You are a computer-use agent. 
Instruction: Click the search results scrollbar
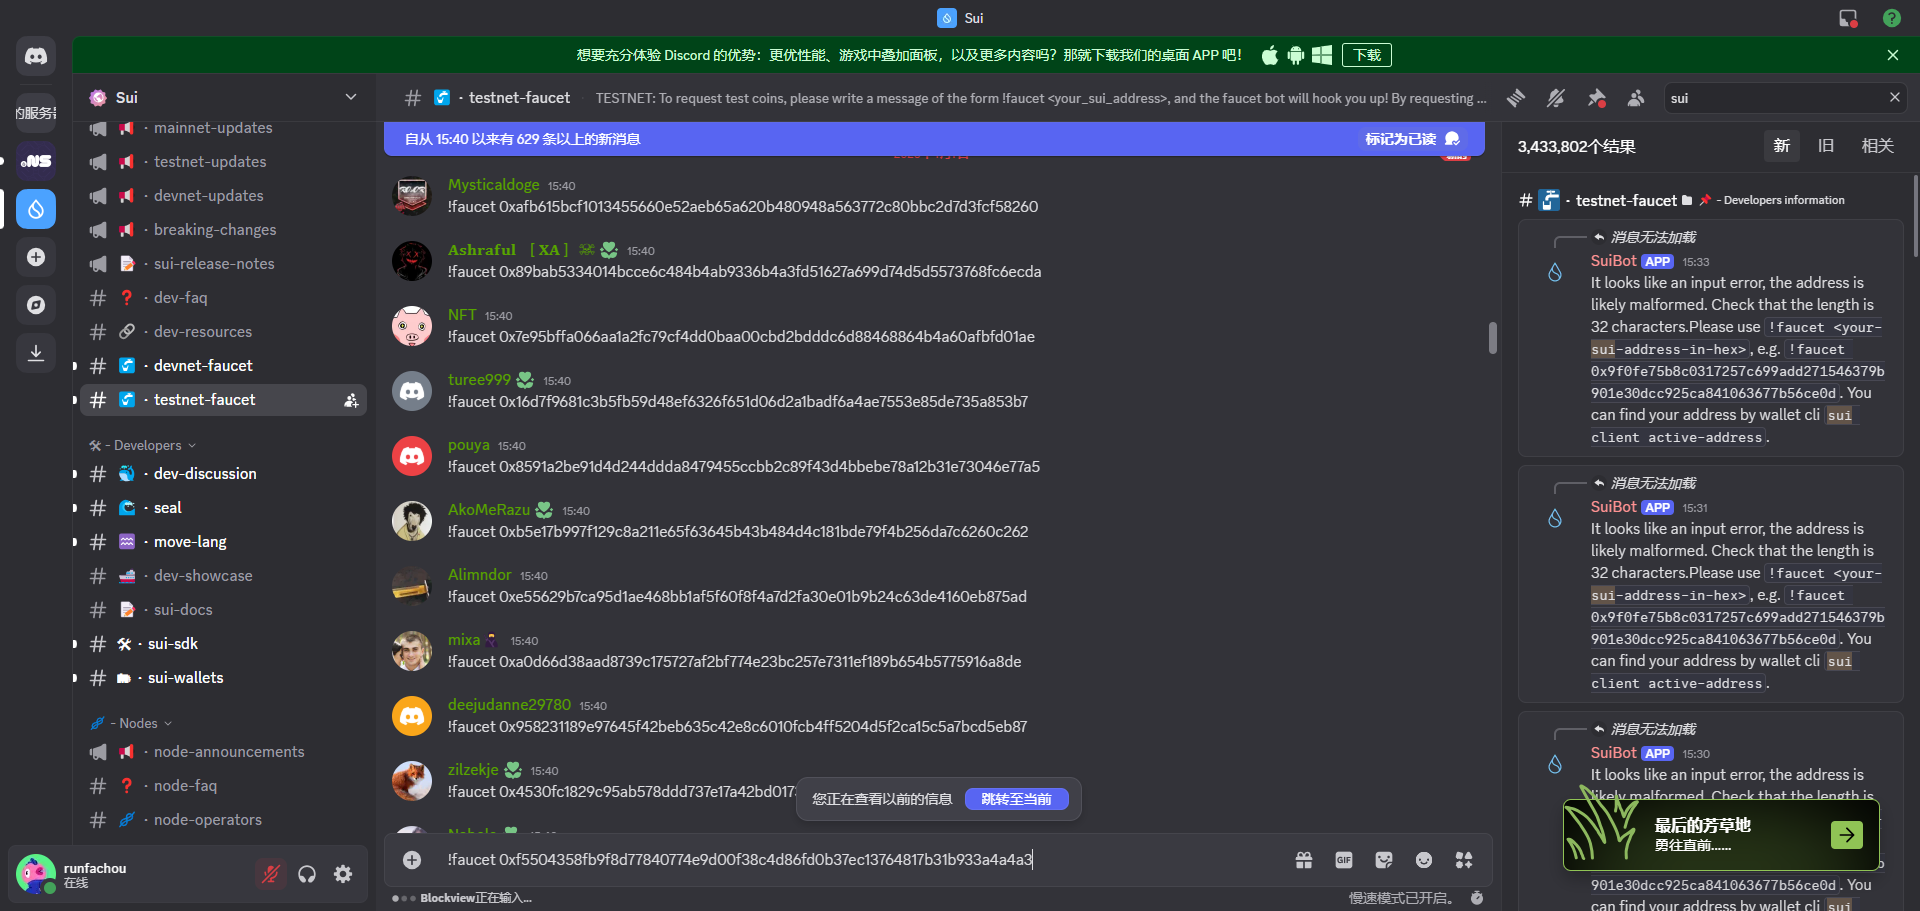pos(1915,215)
